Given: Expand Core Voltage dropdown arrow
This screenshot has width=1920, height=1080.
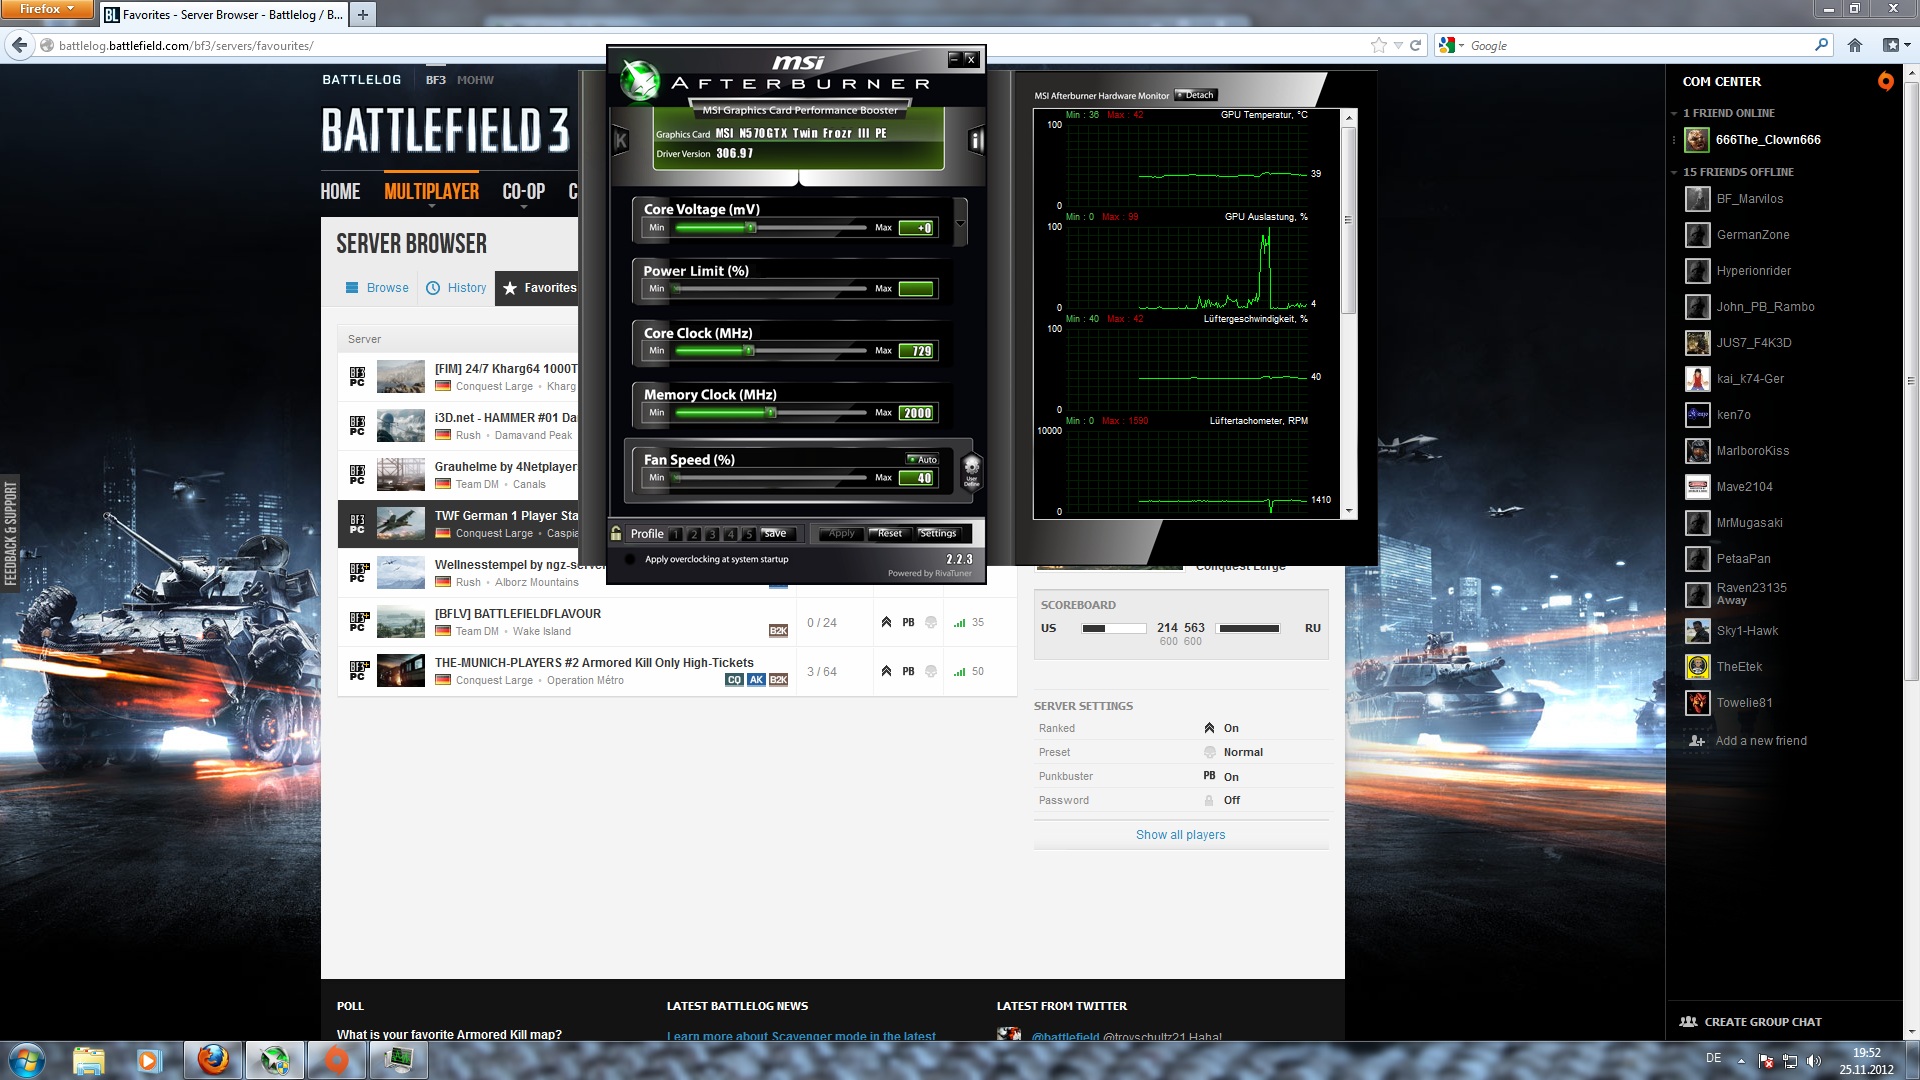Looking at the screenshot, I should pyautogui.click(x=960, y=223).
